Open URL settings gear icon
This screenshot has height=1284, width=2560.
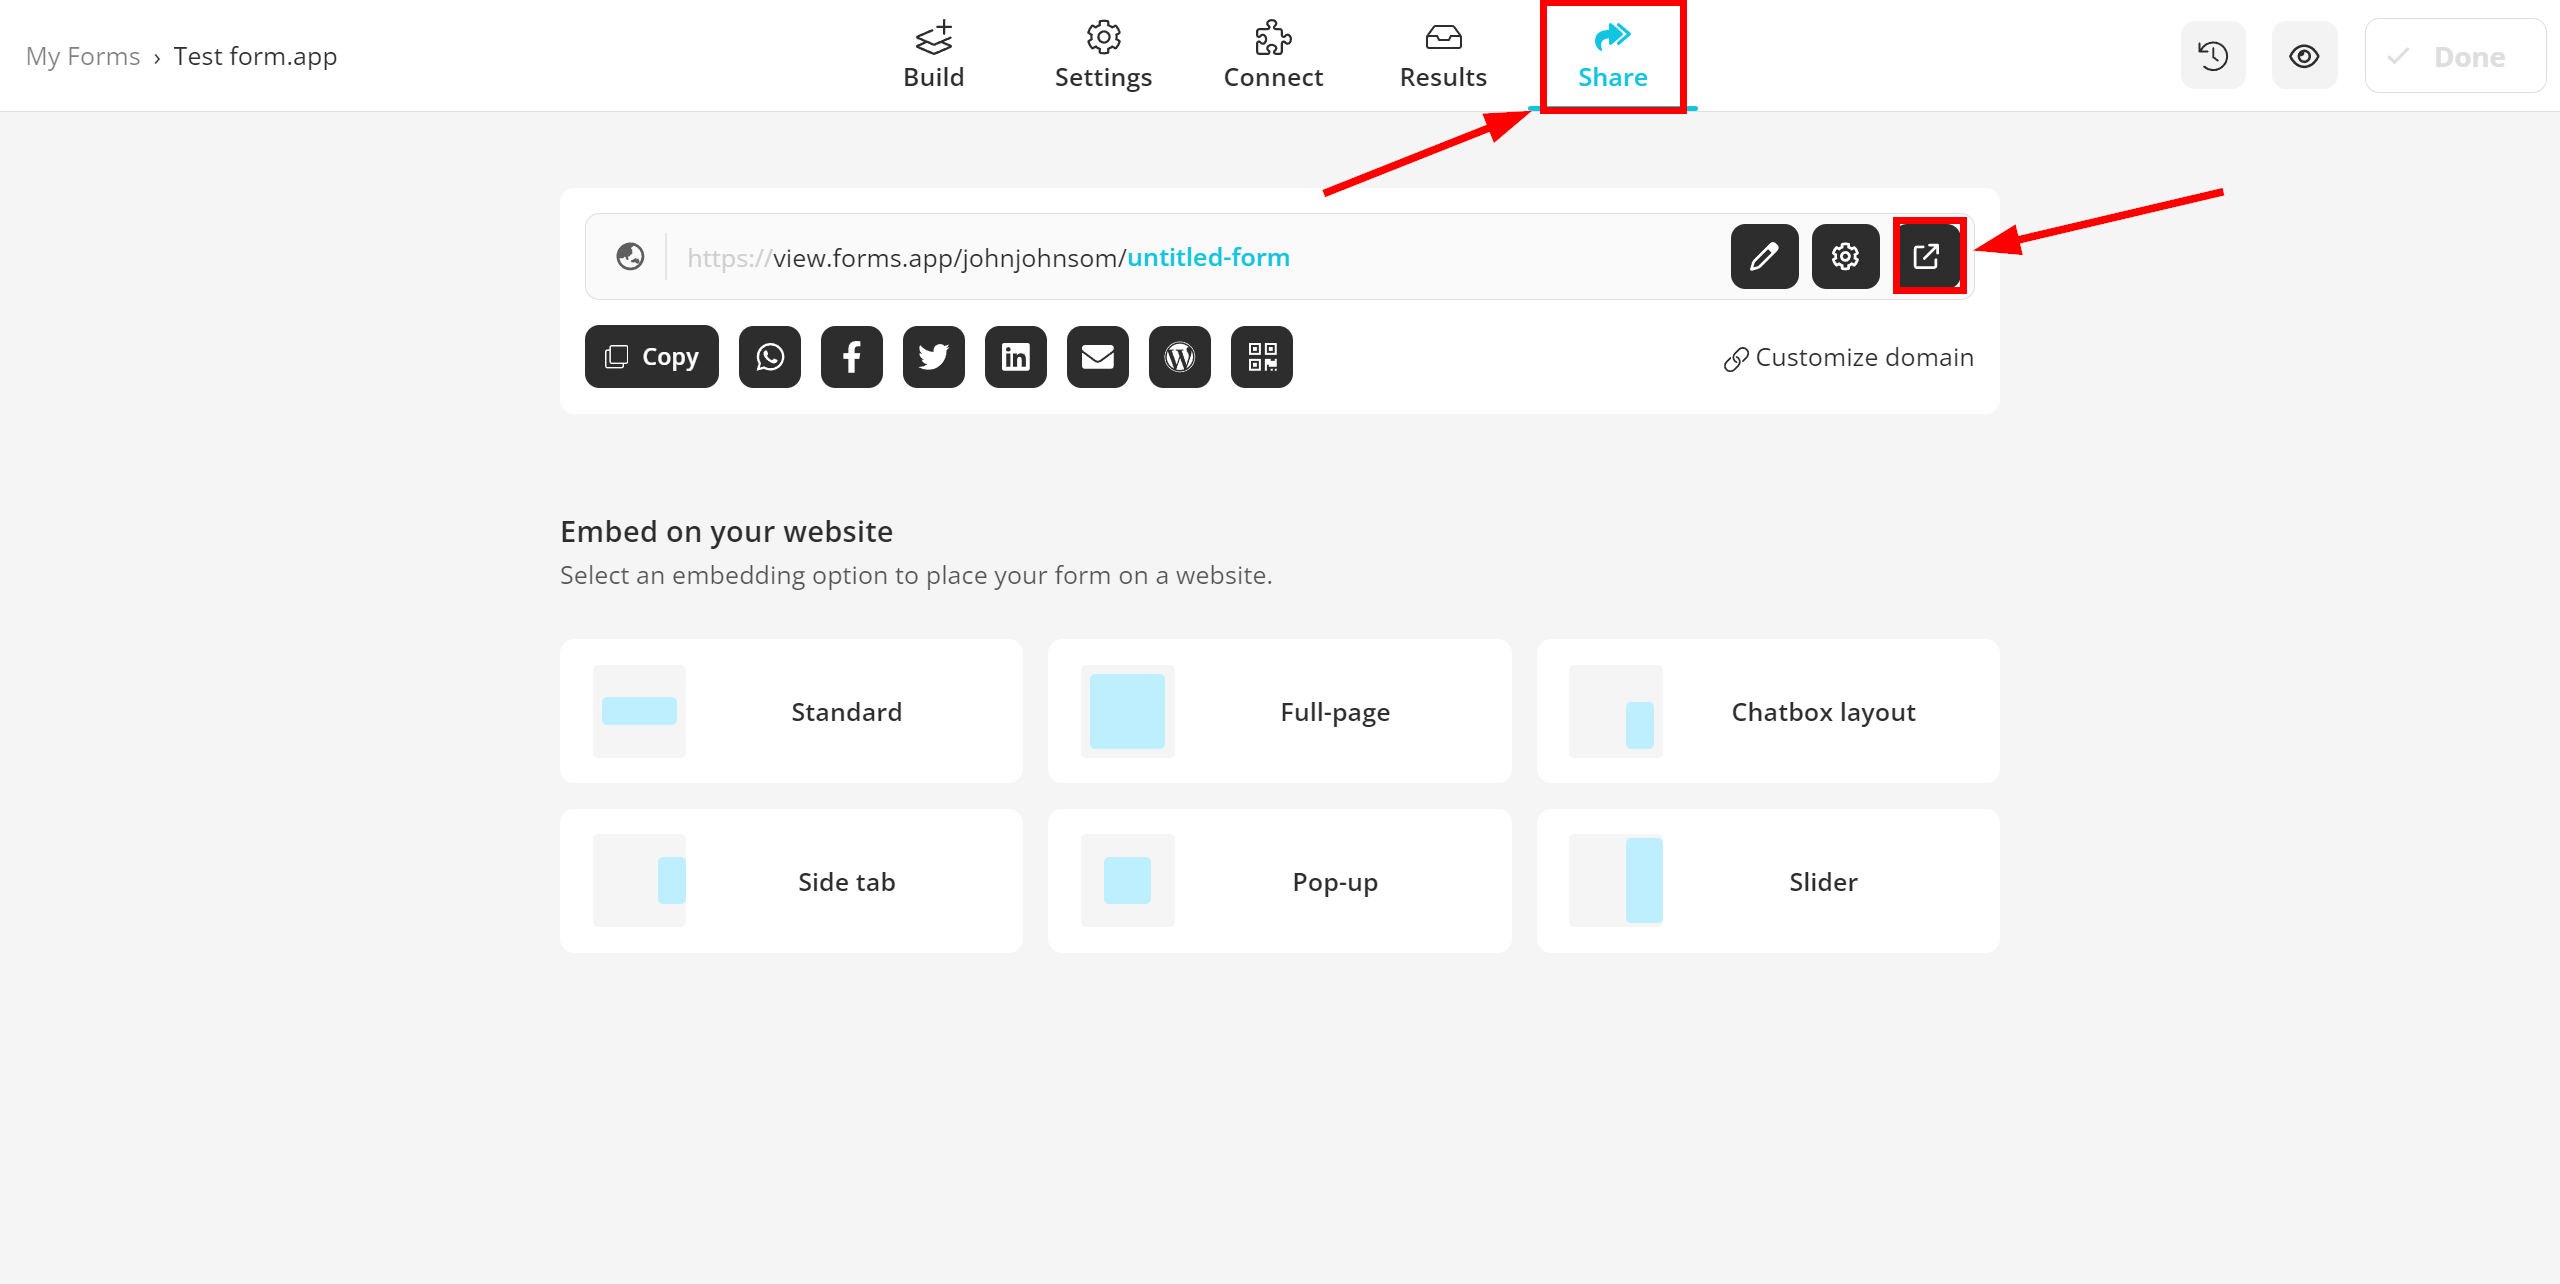point(1845,257)
